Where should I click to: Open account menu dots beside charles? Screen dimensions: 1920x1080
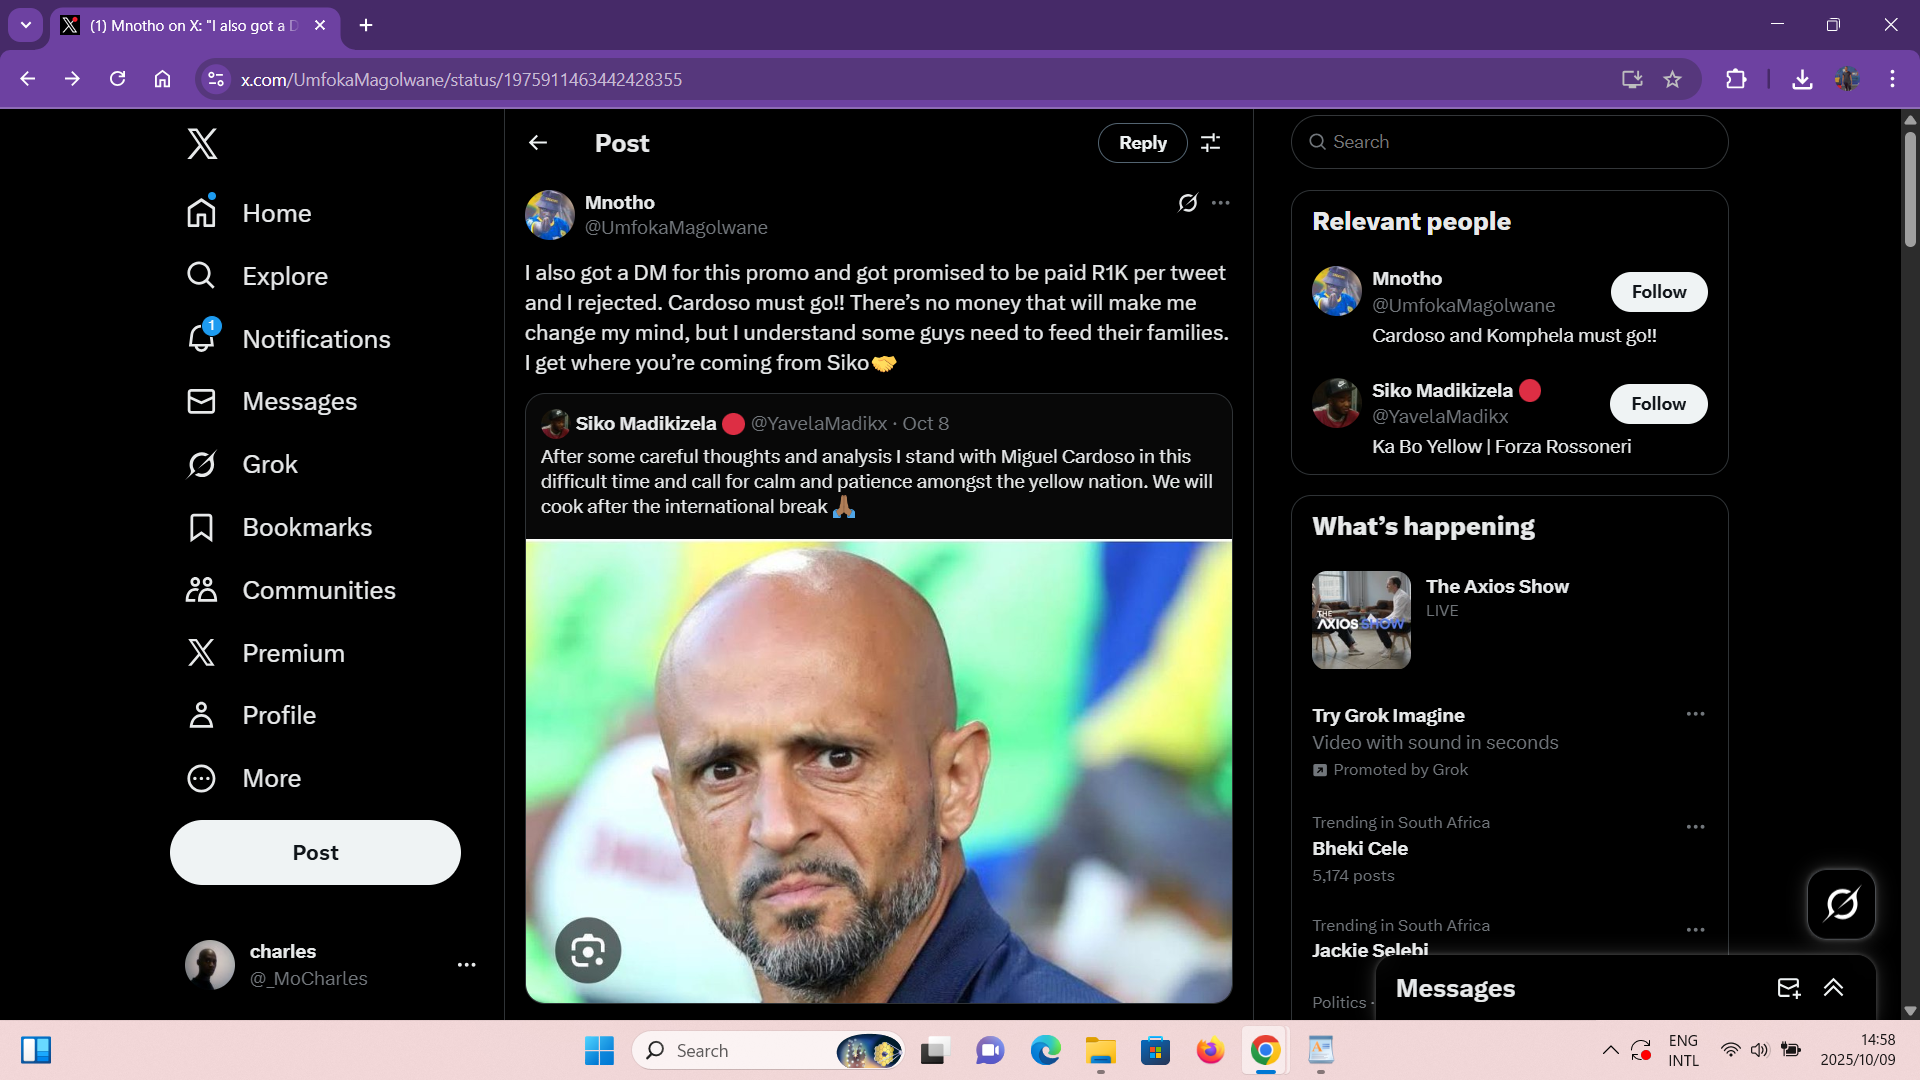coord(466,965)
